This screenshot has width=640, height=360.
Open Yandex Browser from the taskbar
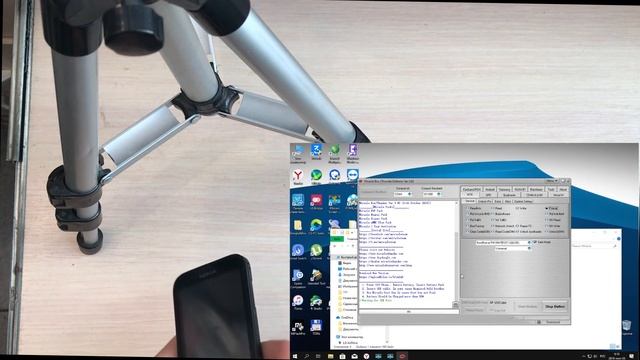pos(366,356)
